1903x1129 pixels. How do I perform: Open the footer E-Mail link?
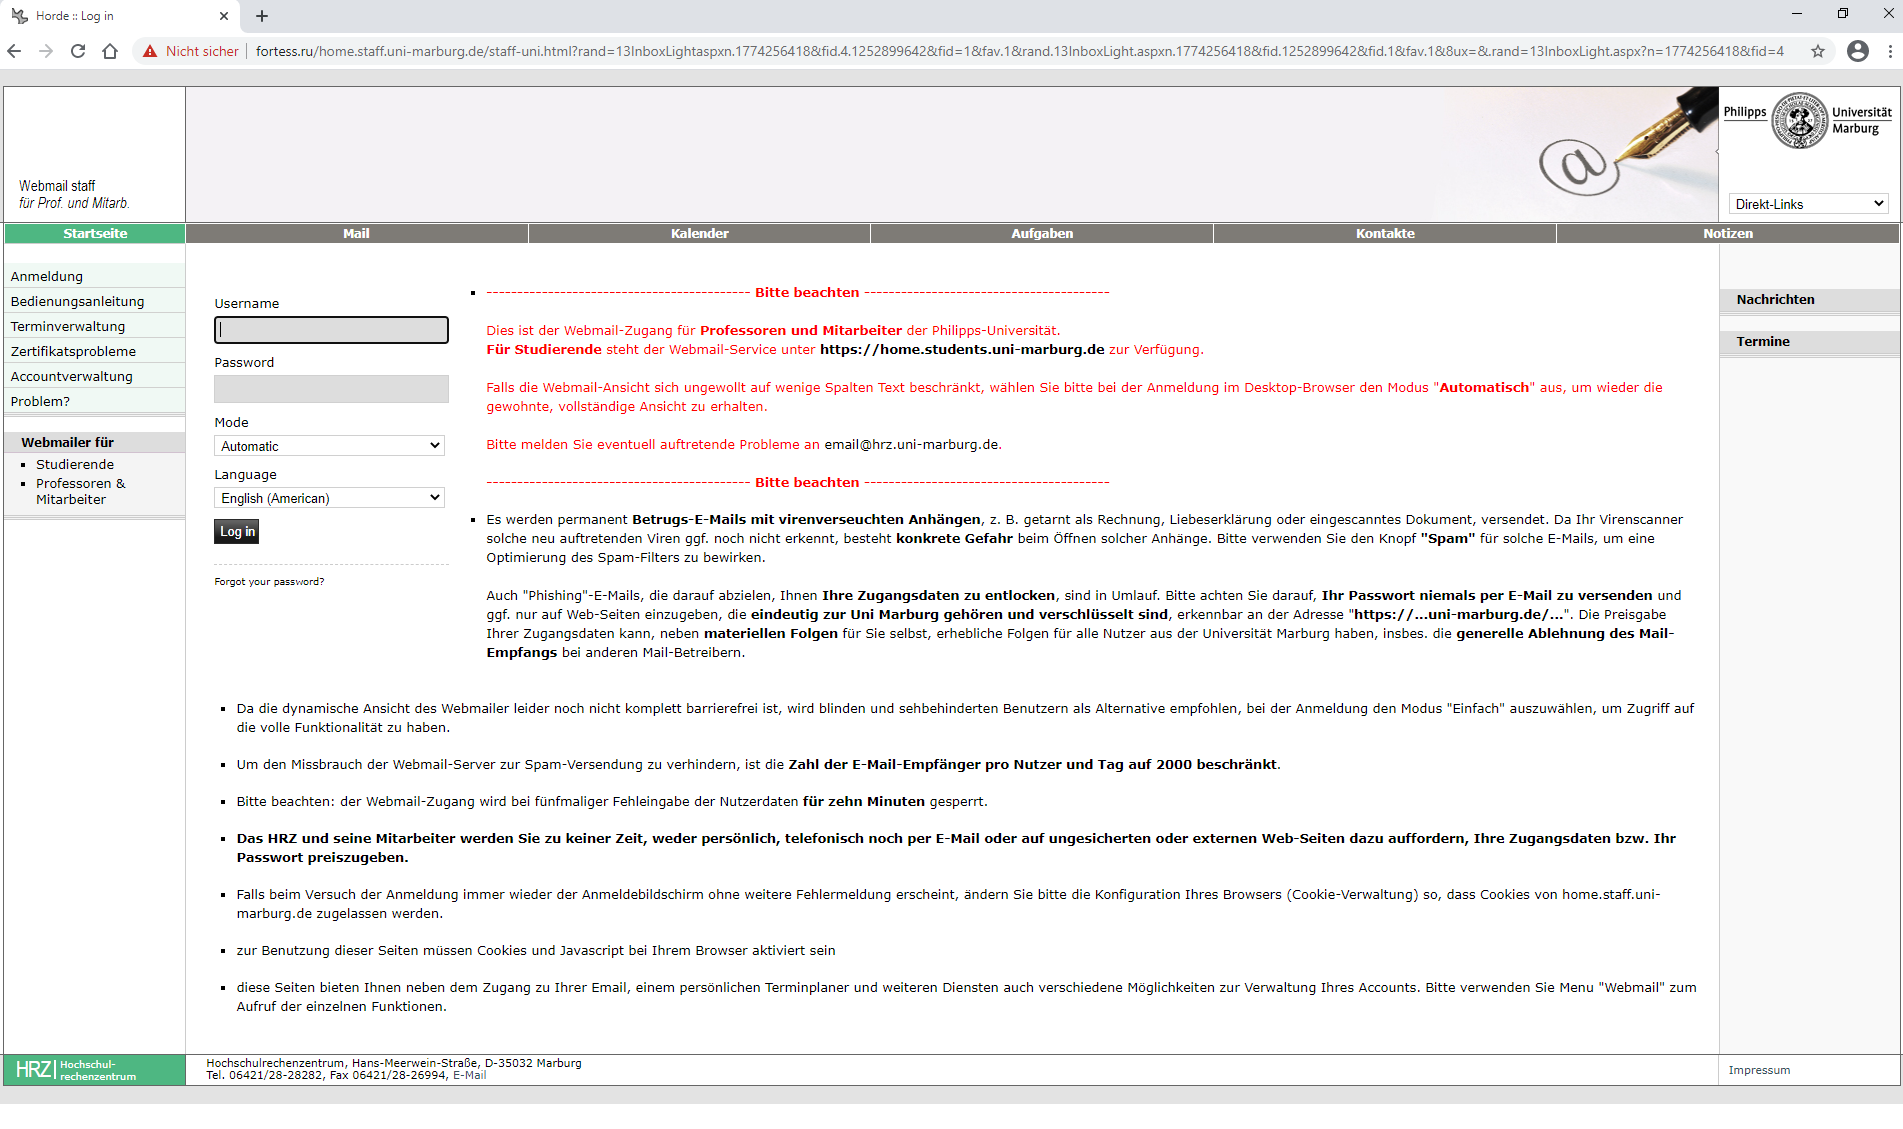[x=469, y=1076]
